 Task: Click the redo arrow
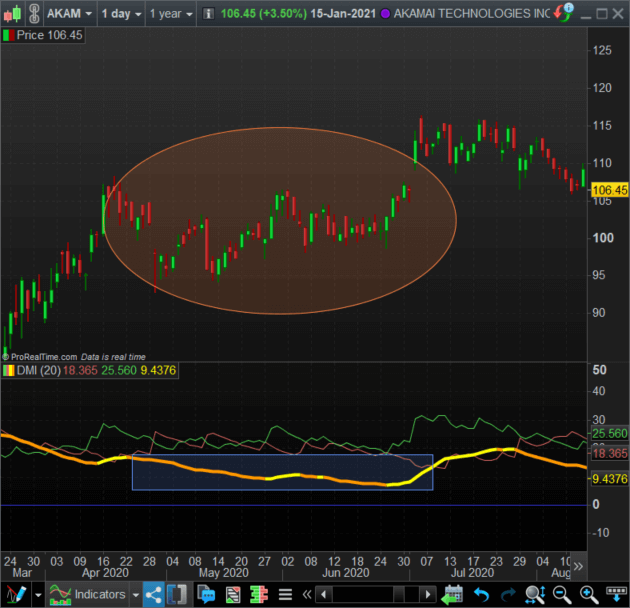point(508,594)
